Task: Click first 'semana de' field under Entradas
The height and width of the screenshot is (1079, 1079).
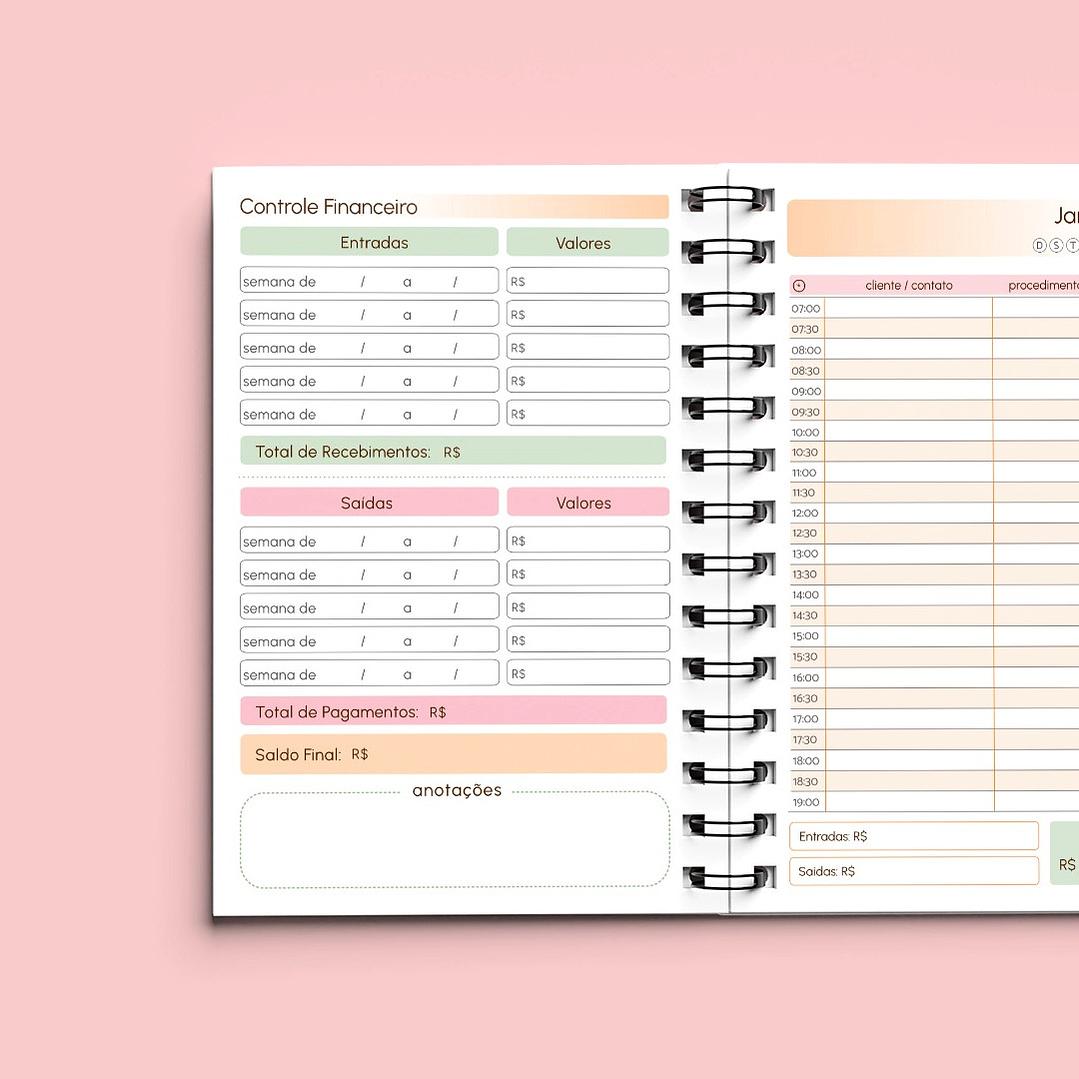Action: tap(369, 281)
